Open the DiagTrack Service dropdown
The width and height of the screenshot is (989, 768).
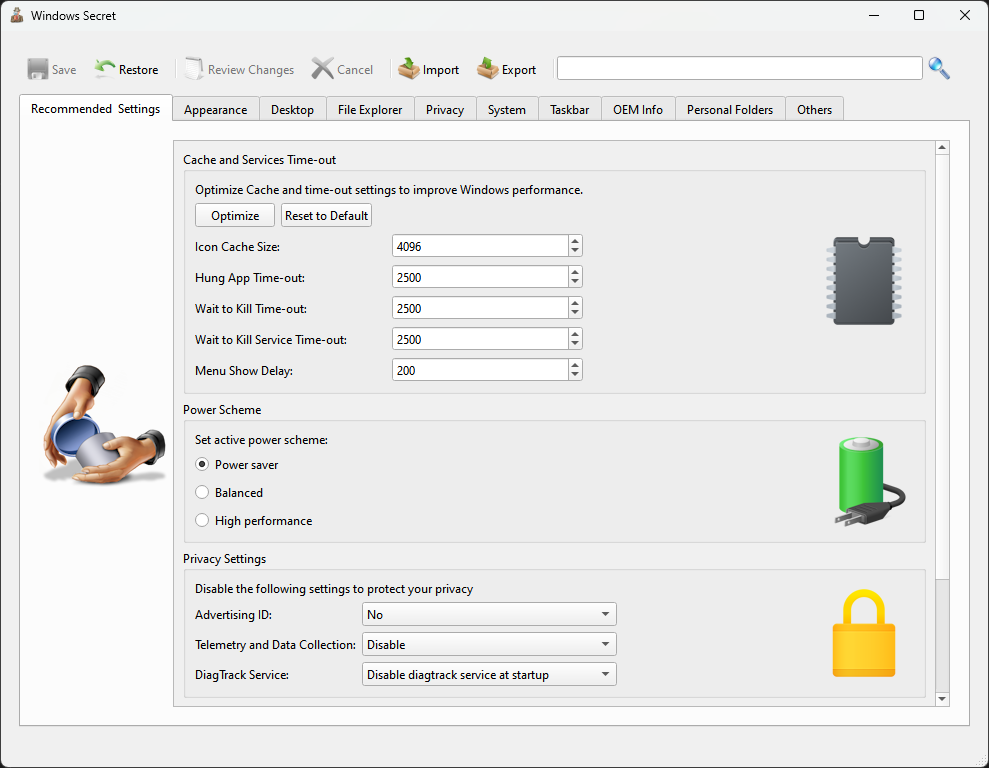pyautogui.click(x=489, y=675)
